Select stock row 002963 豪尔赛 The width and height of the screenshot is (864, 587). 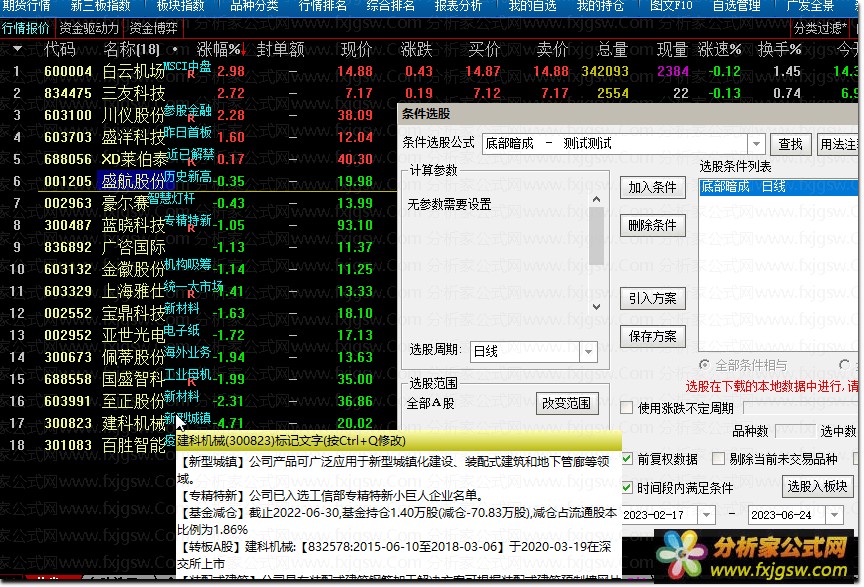[198, 203]
